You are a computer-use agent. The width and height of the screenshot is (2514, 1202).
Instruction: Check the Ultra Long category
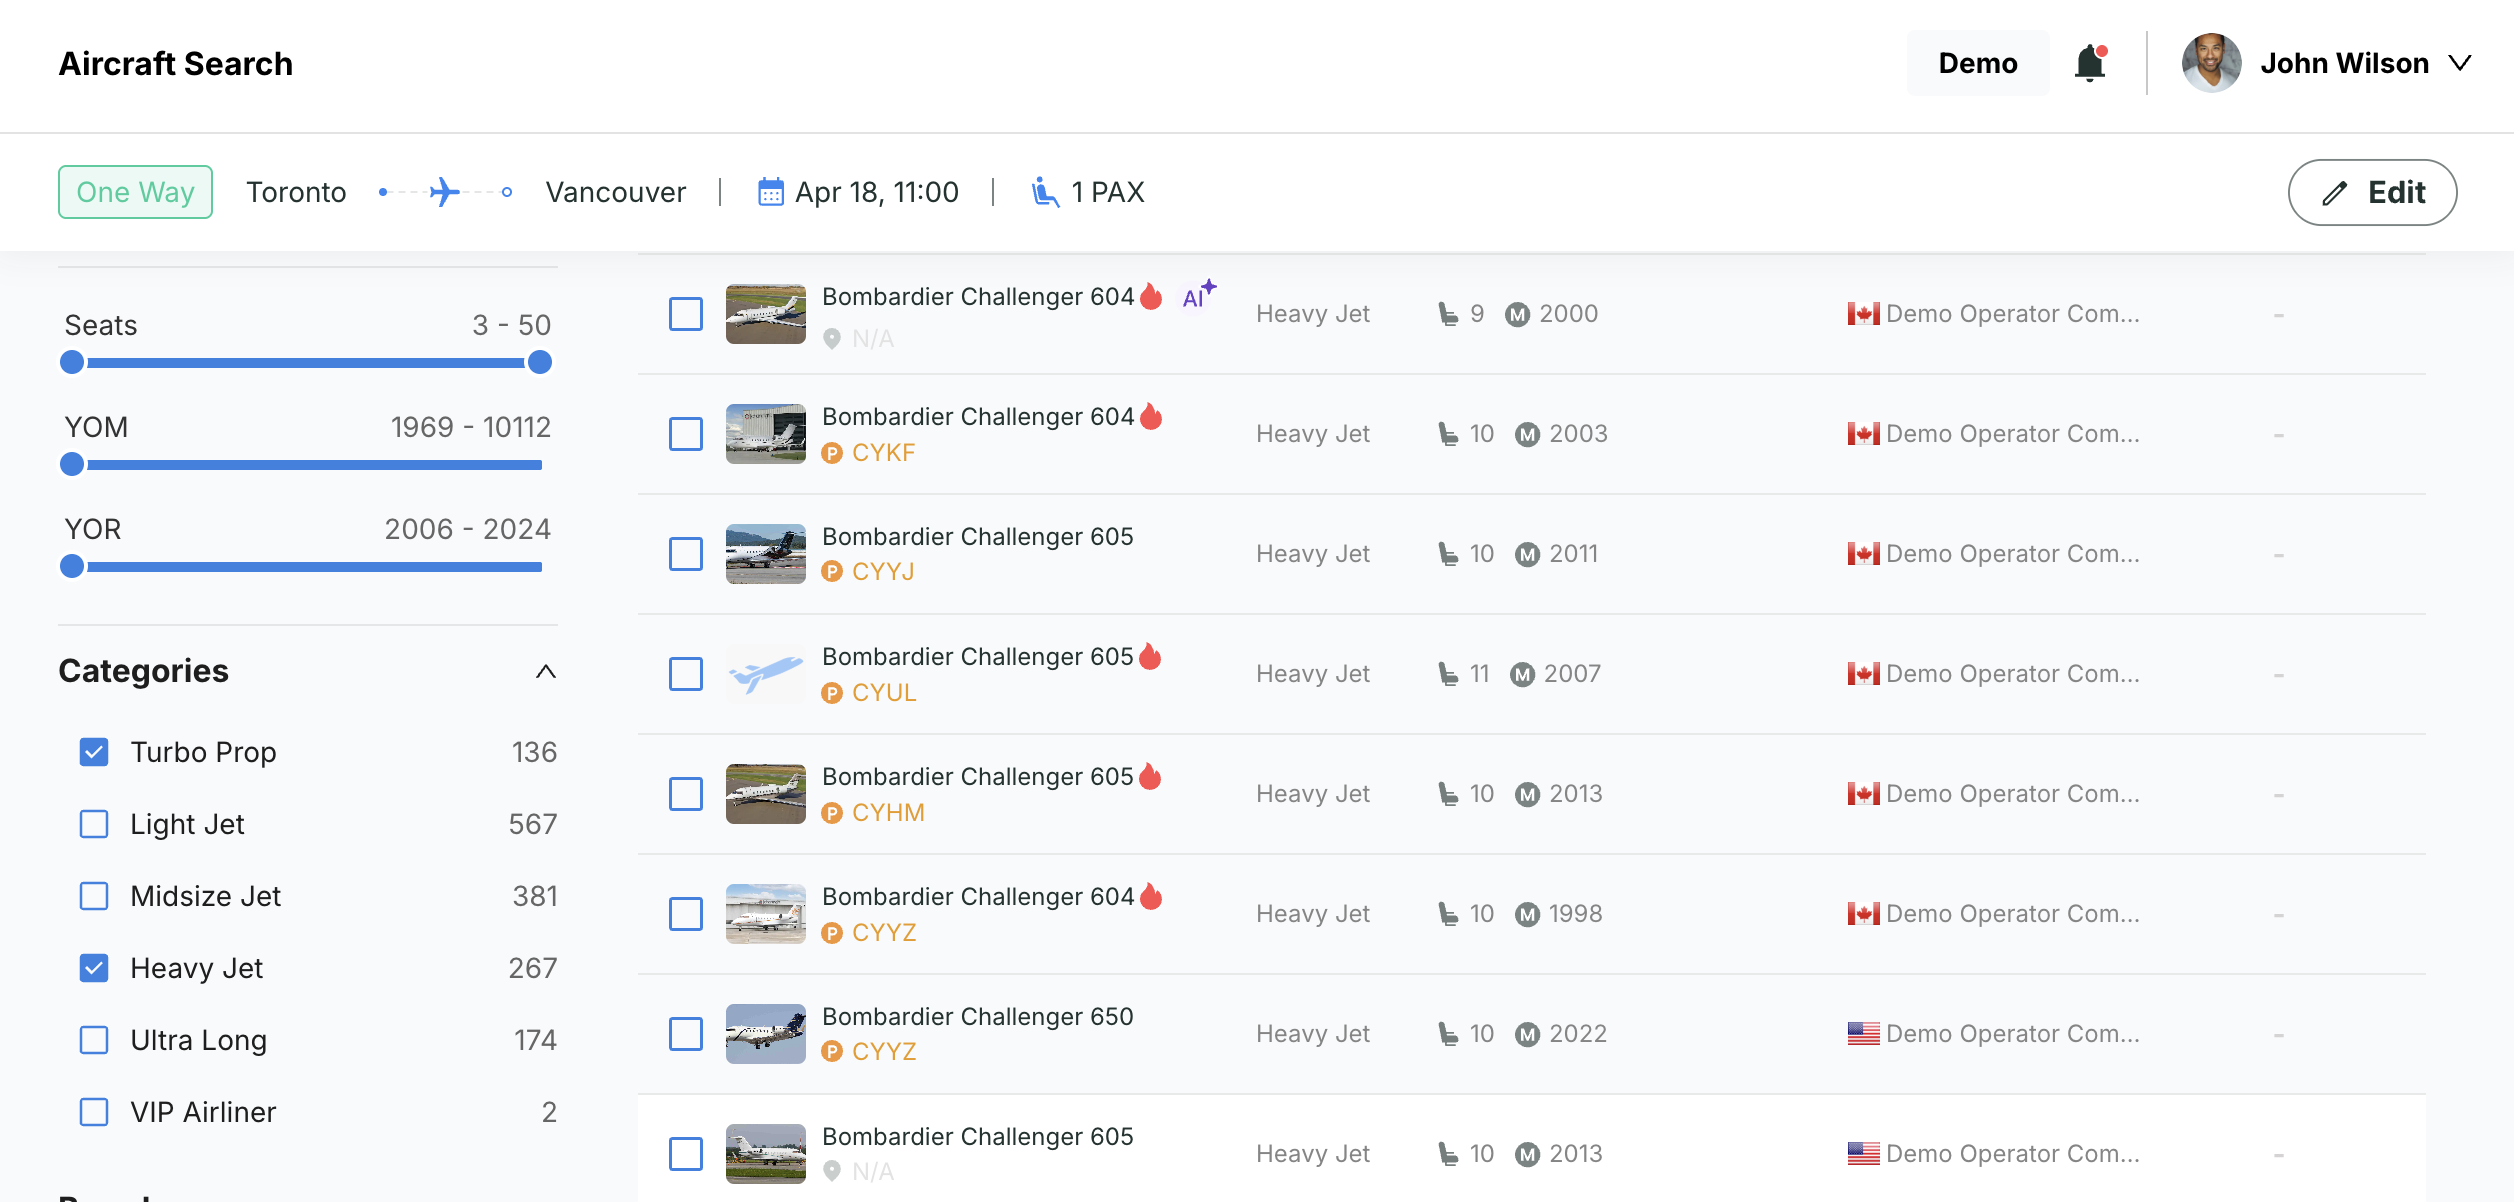94,1040
